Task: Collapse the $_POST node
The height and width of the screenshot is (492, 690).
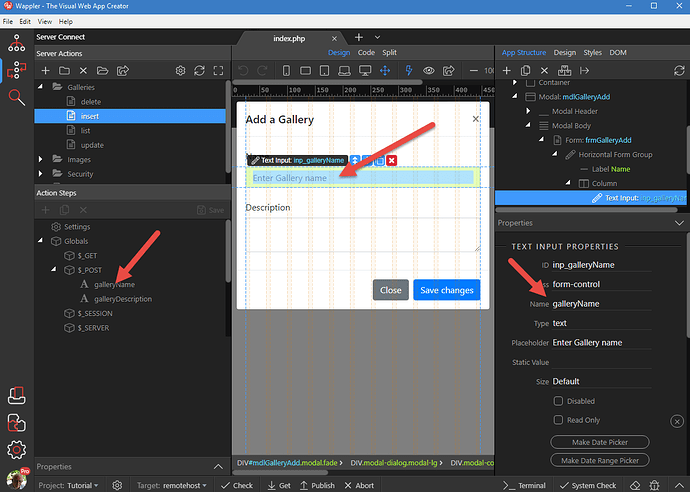Action: point(54,269)
